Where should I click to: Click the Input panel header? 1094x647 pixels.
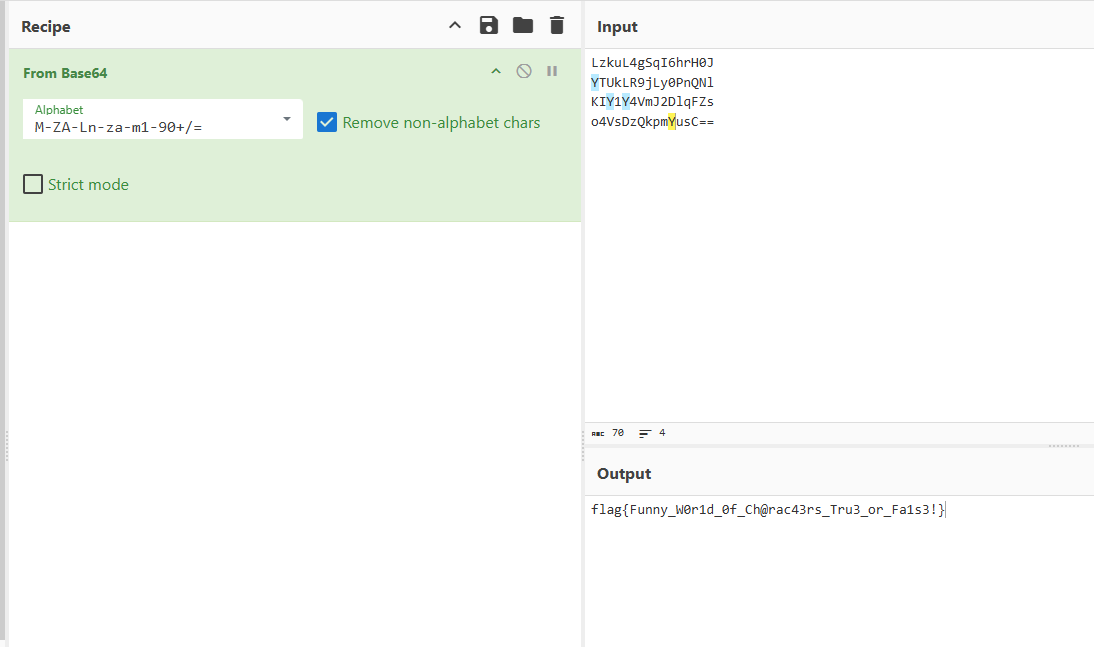point(617,27)
